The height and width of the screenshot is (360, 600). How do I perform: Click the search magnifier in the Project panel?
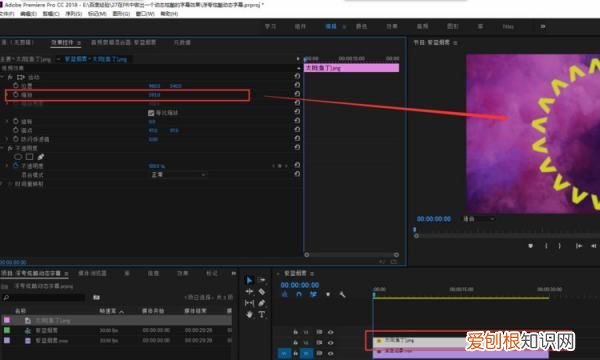(x=6, y=297)
